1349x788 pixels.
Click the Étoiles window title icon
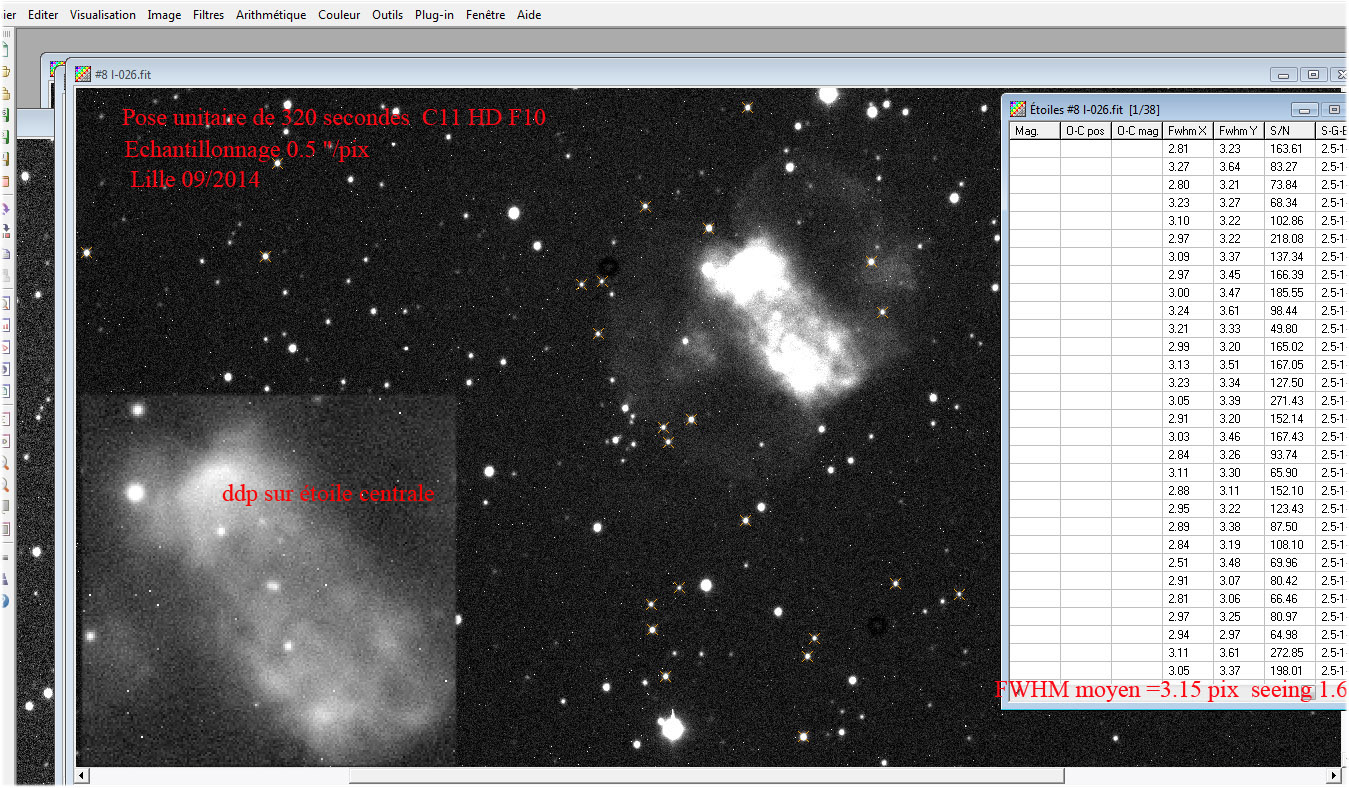tap(1017, 109)
